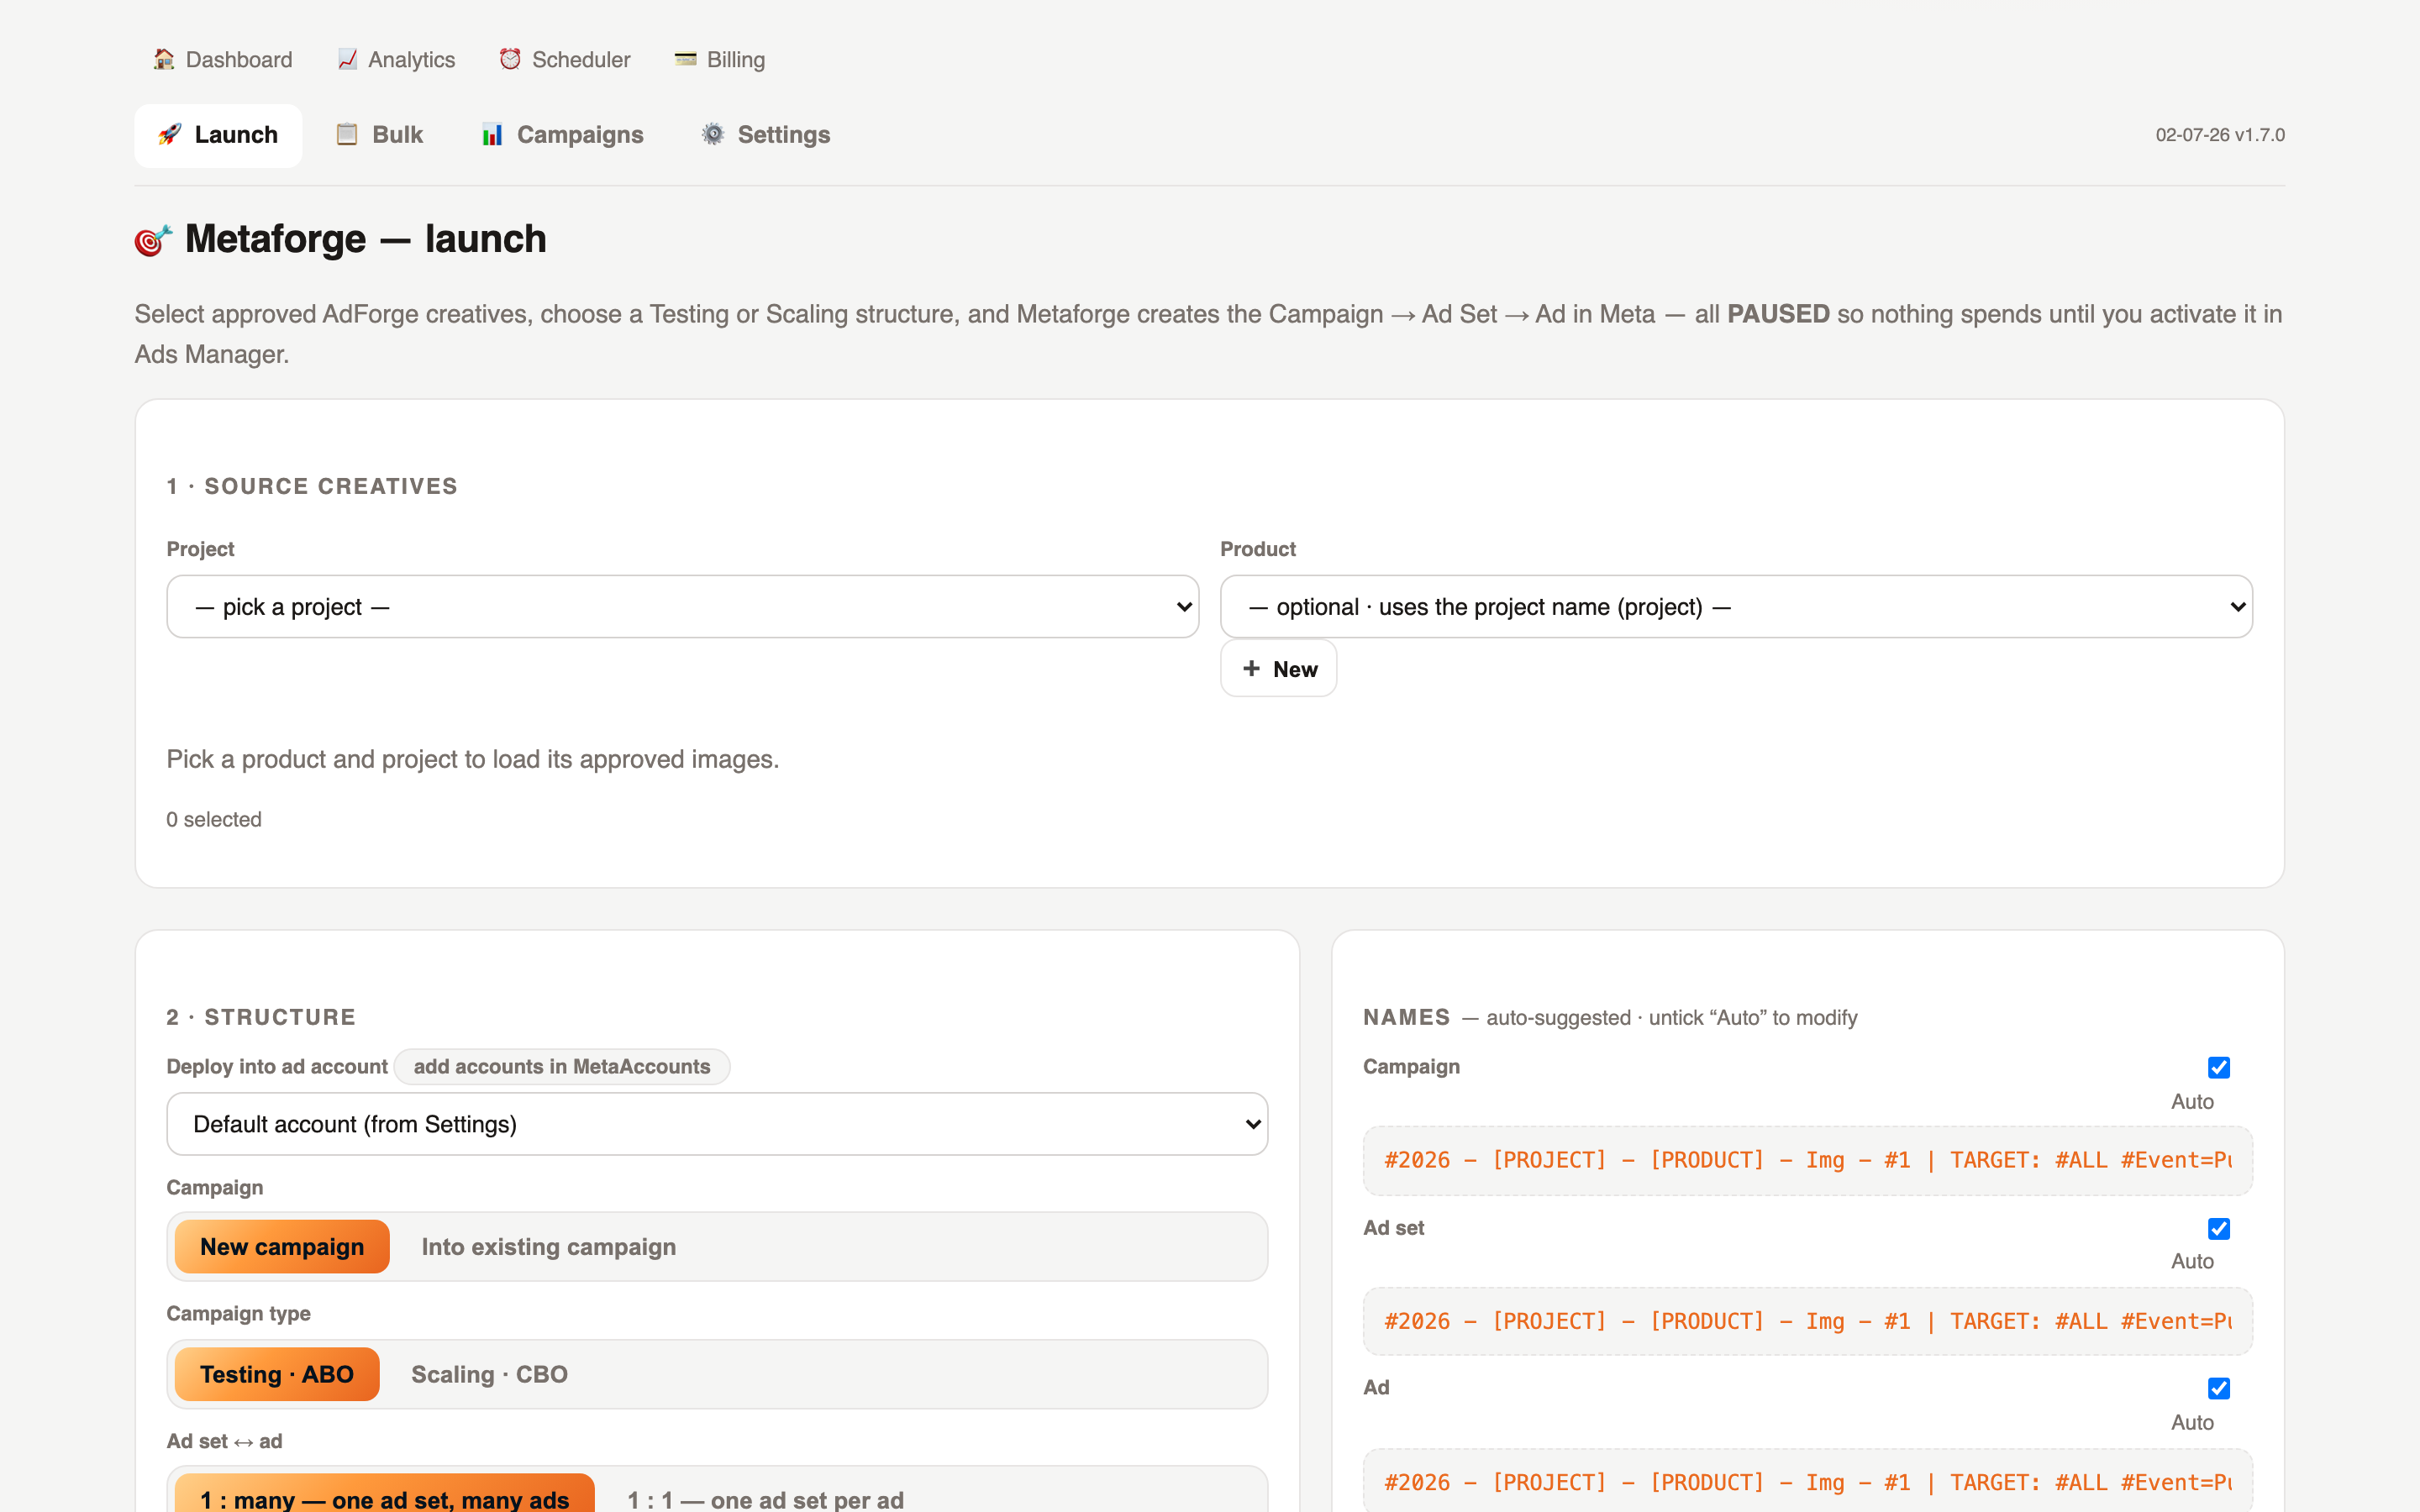Open the Project dropdown

tap(682, 606)
